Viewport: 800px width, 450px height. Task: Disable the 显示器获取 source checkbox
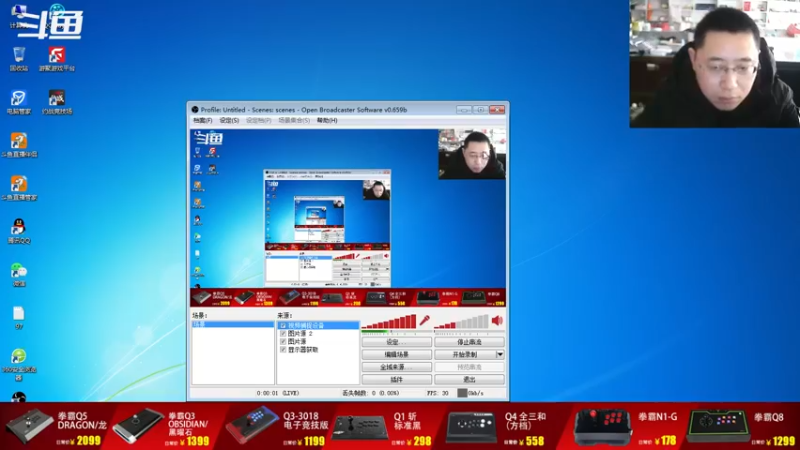pyautogui.click(x=283, y=349)
